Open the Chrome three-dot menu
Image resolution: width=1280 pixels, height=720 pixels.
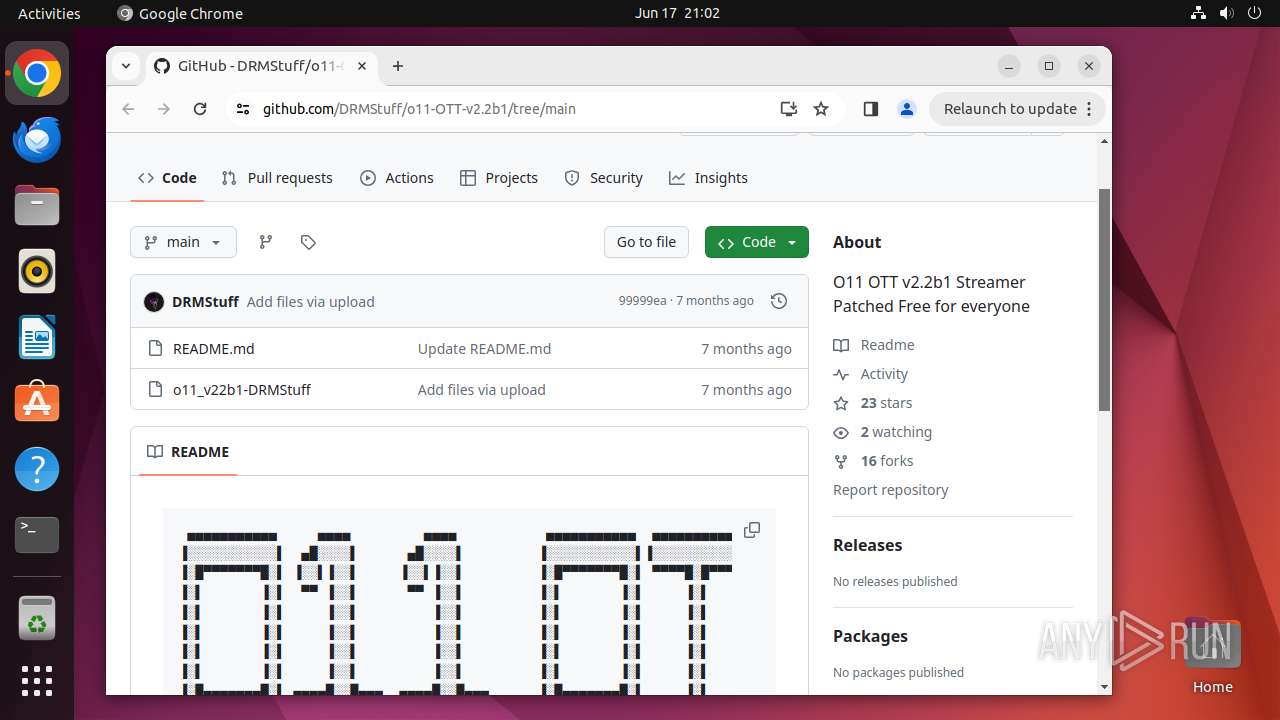tap(1090, 109)
